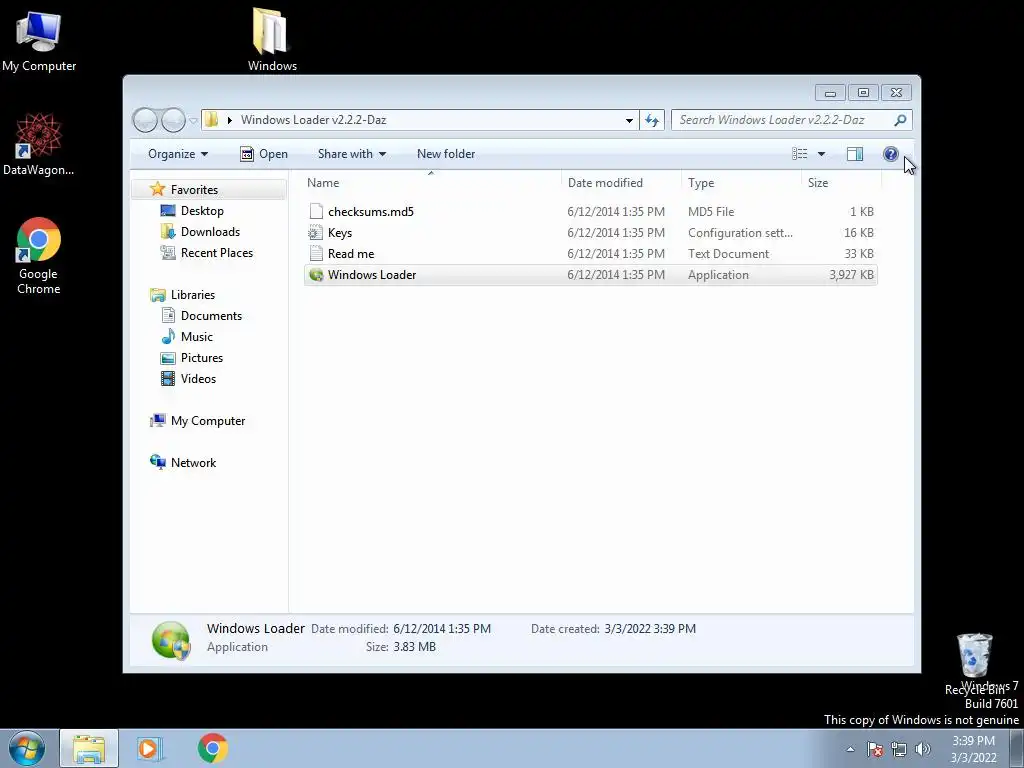Select the Read me text document icon
1024x768 pixels.
tap(316, 253)
